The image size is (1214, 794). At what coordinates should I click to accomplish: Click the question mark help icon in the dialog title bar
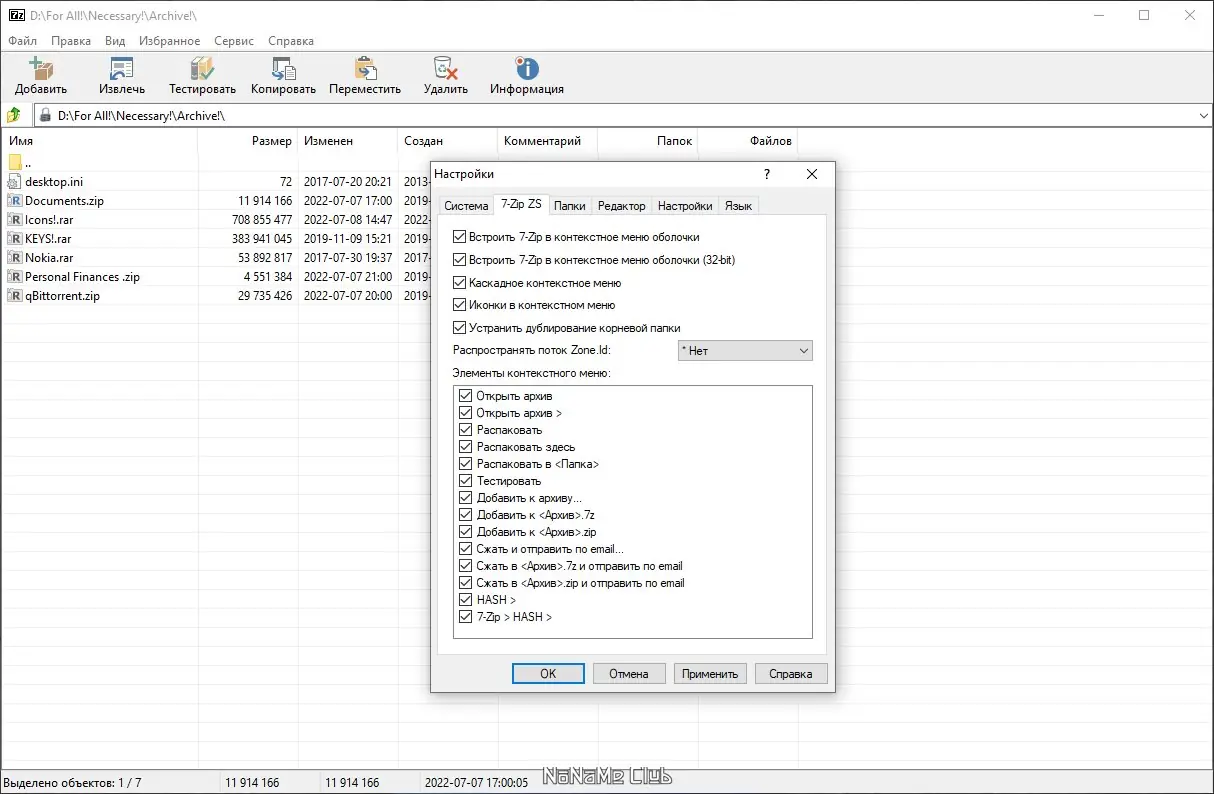coord(767,174)
